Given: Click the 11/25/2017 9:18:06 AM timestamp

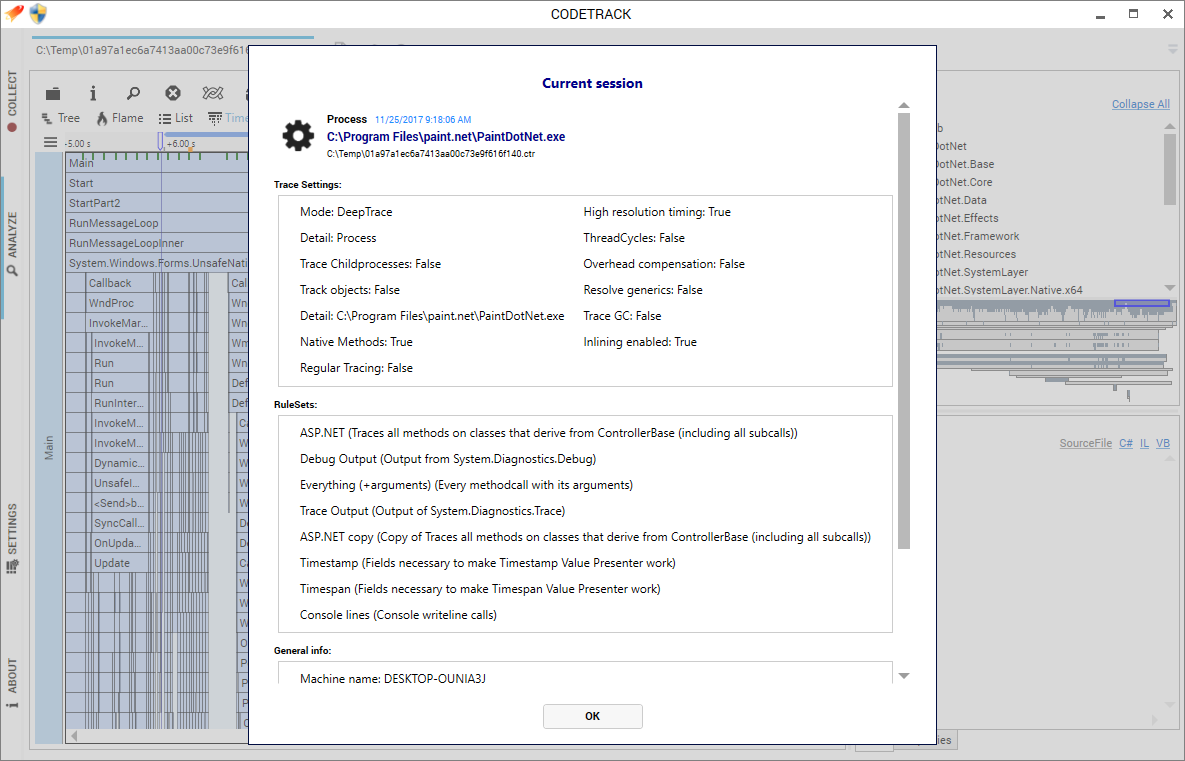Looking at the screenshot, I should click(423, 119).
